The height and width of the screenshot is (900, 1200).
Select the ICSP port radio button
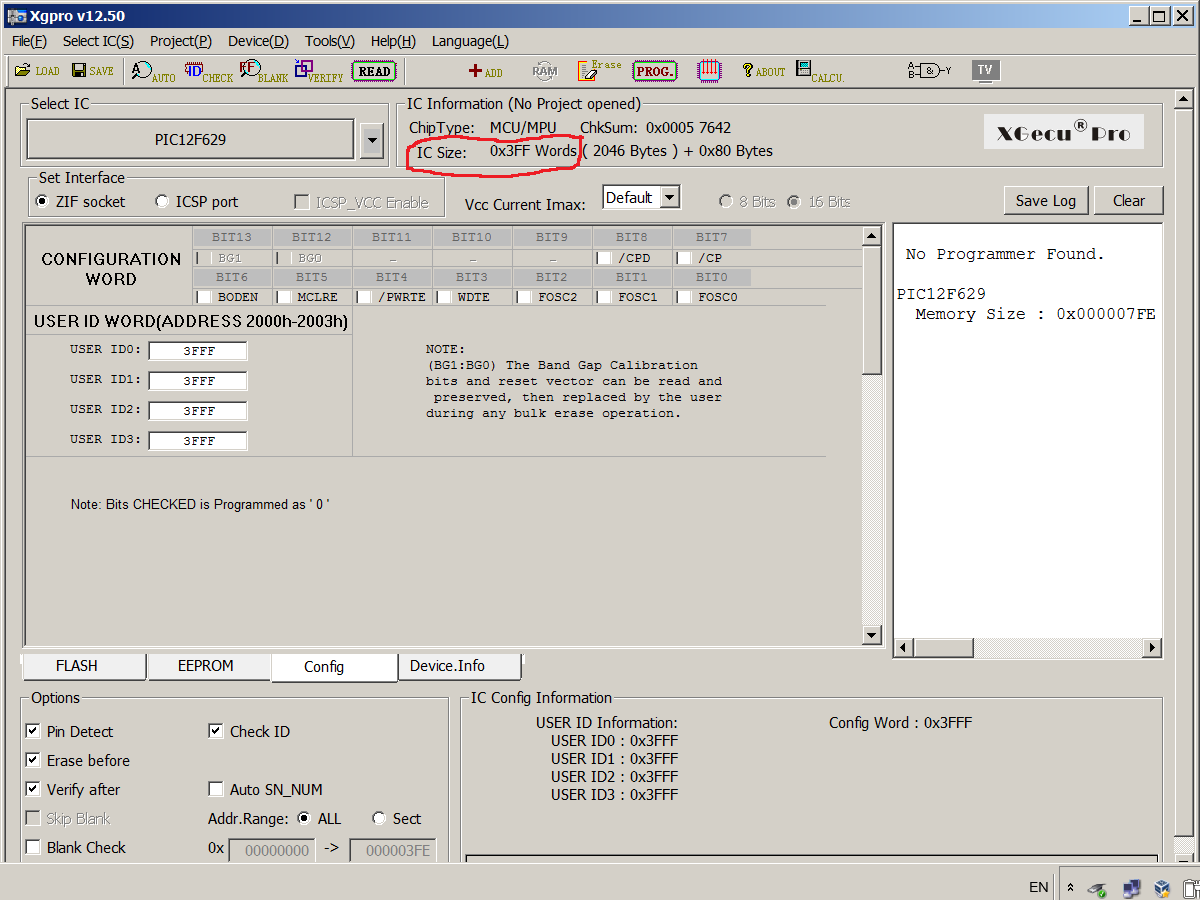point(162,202)
